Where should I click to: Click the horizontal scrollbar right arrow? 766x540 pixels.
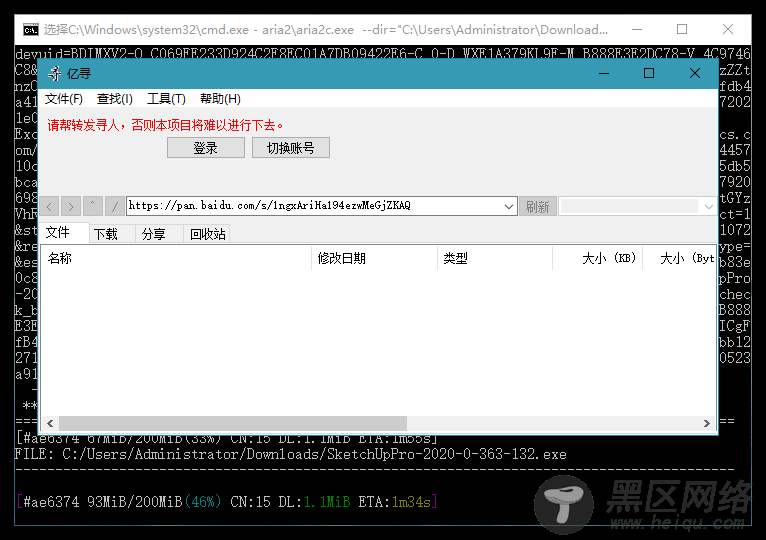click(x=706, y=423)
